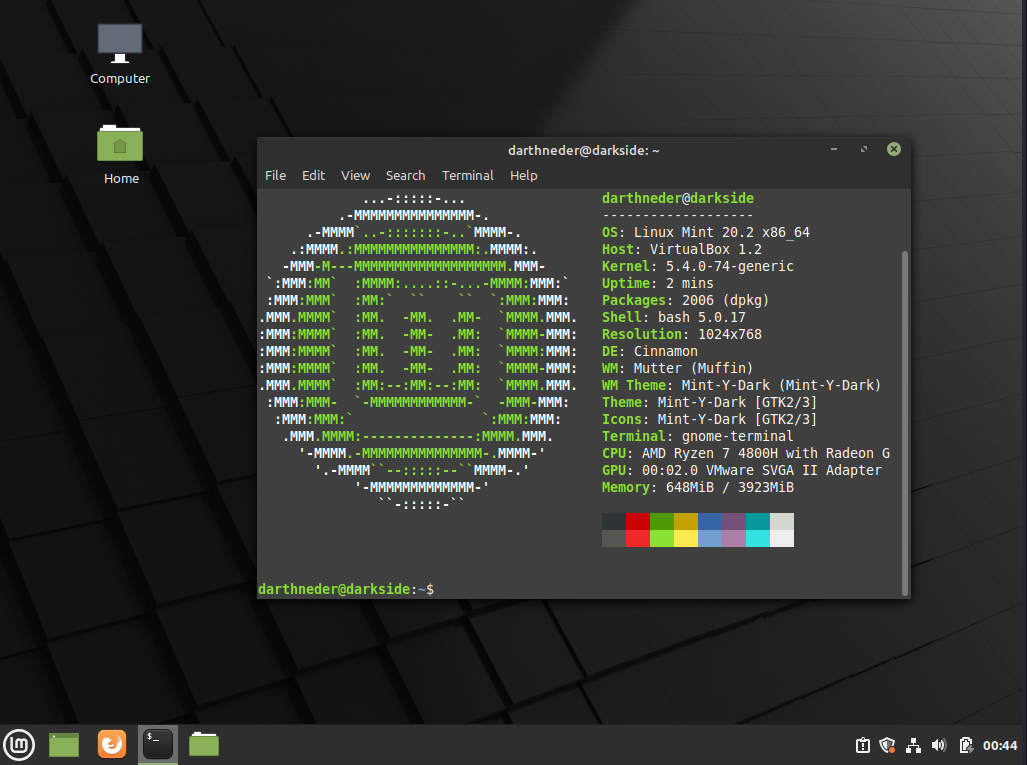Open the network tray icon
Image resolution: width=1027 pixels, height=765 pixels.
(x=913, y=745)
